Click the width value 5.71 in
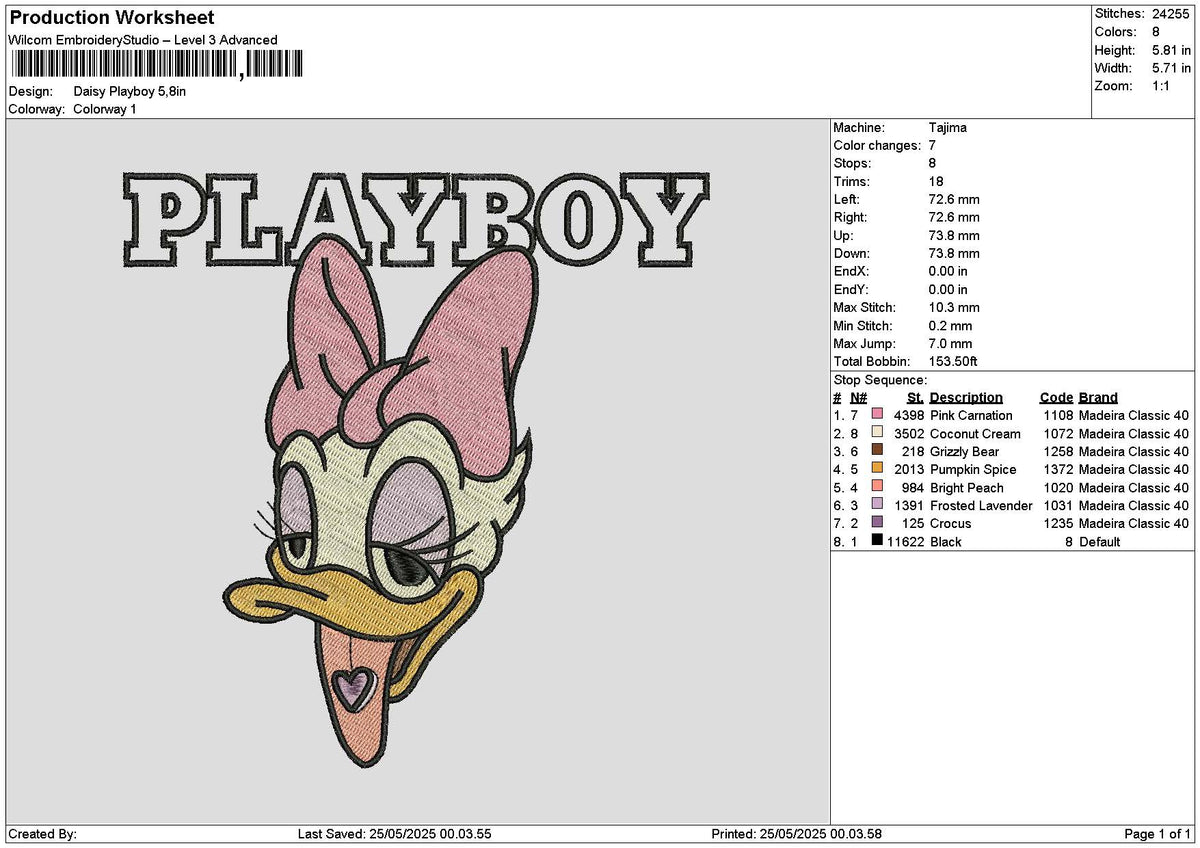 [1172, 68]
